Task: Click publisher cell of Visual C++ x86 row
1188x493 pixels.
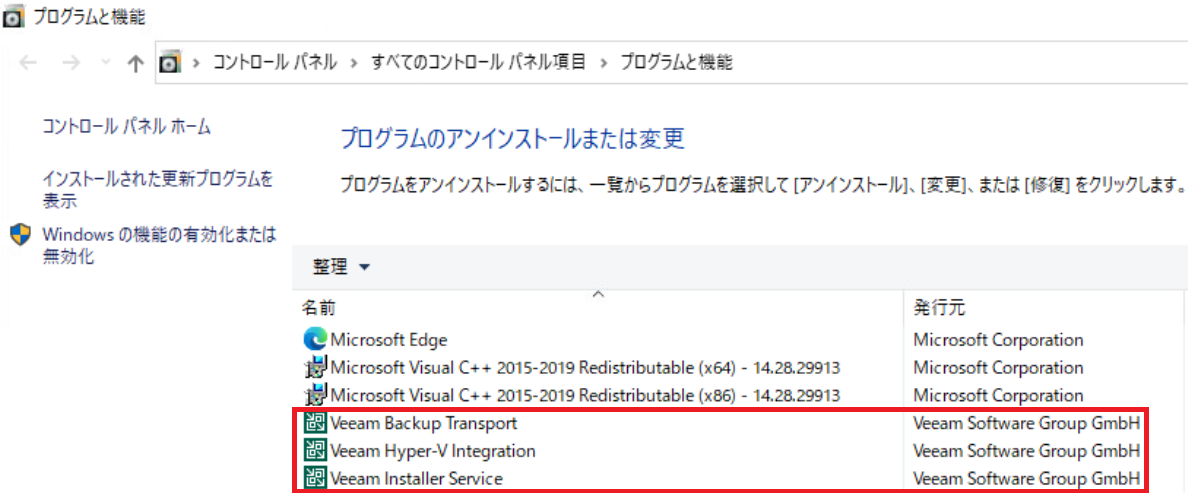Action: point(999,395)
